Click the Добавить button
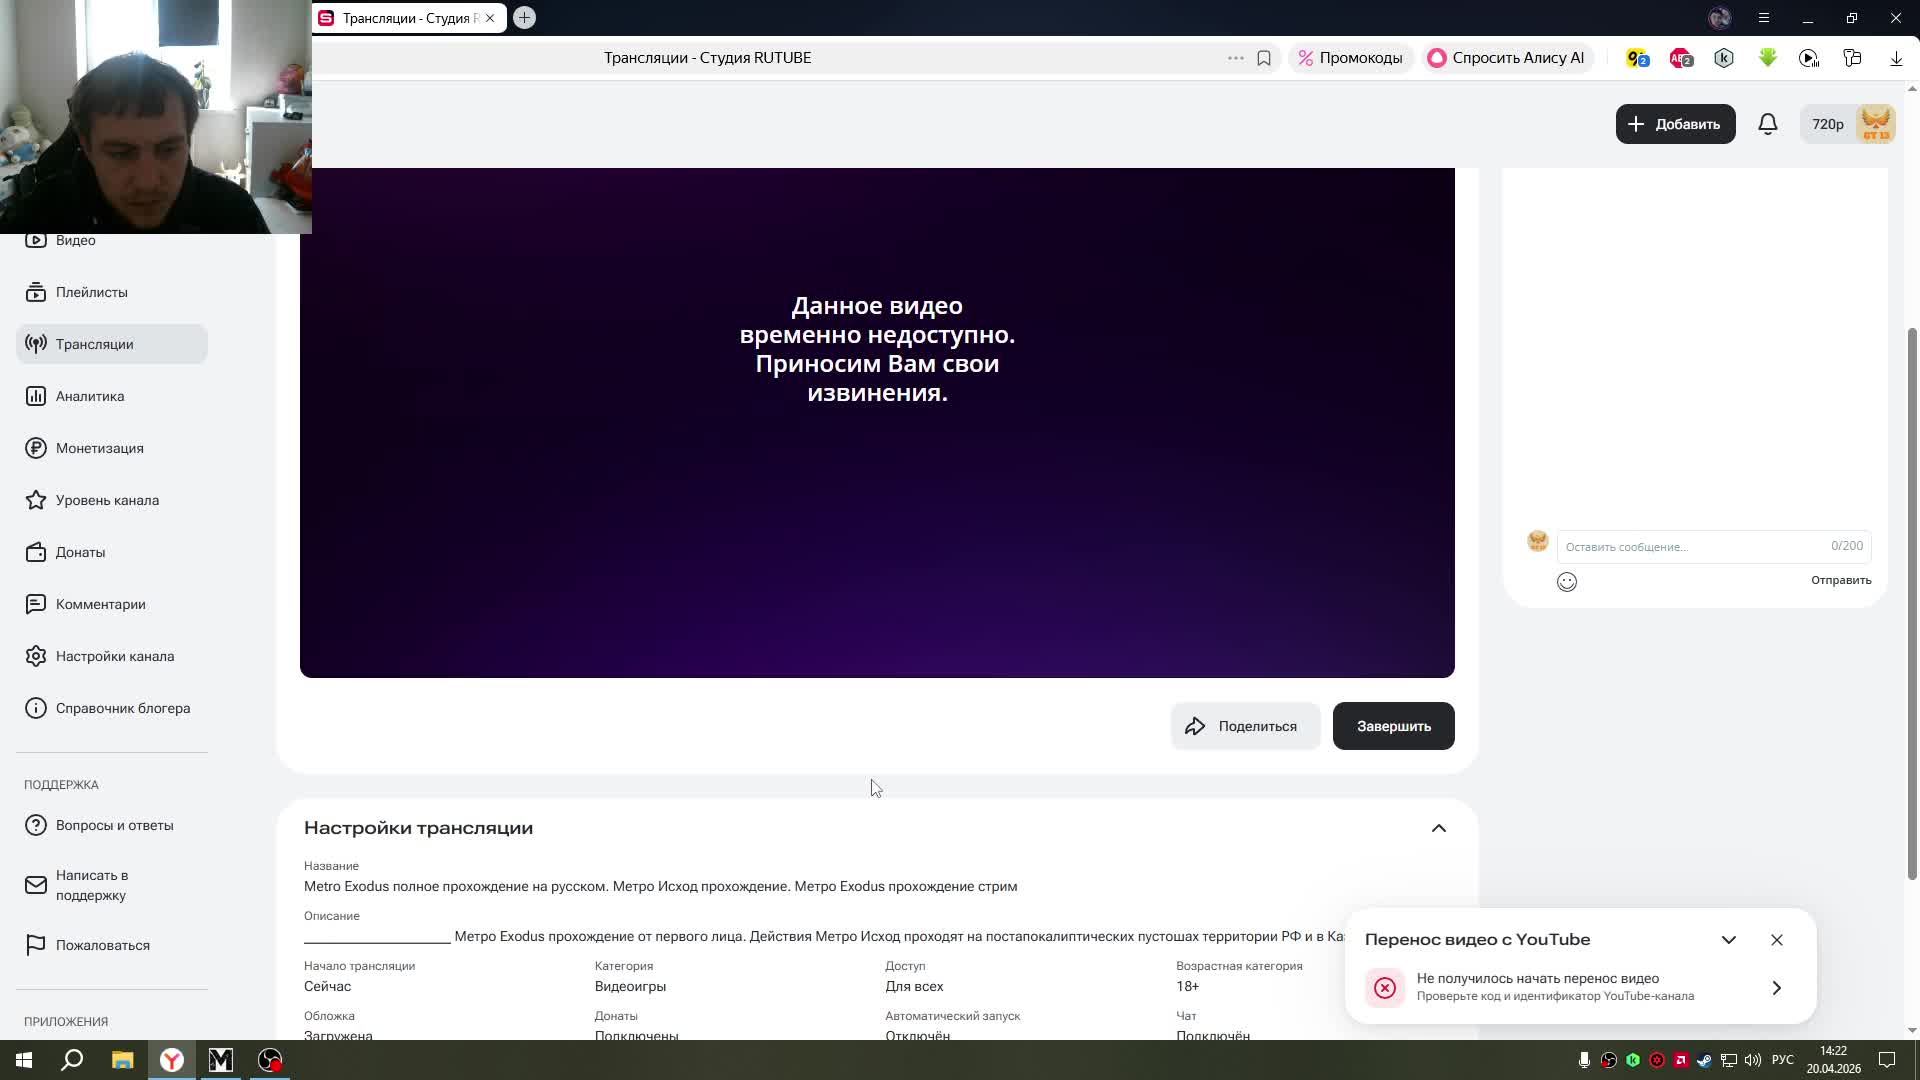This screenshot has width=1920, height=1080. (1675, 124)
